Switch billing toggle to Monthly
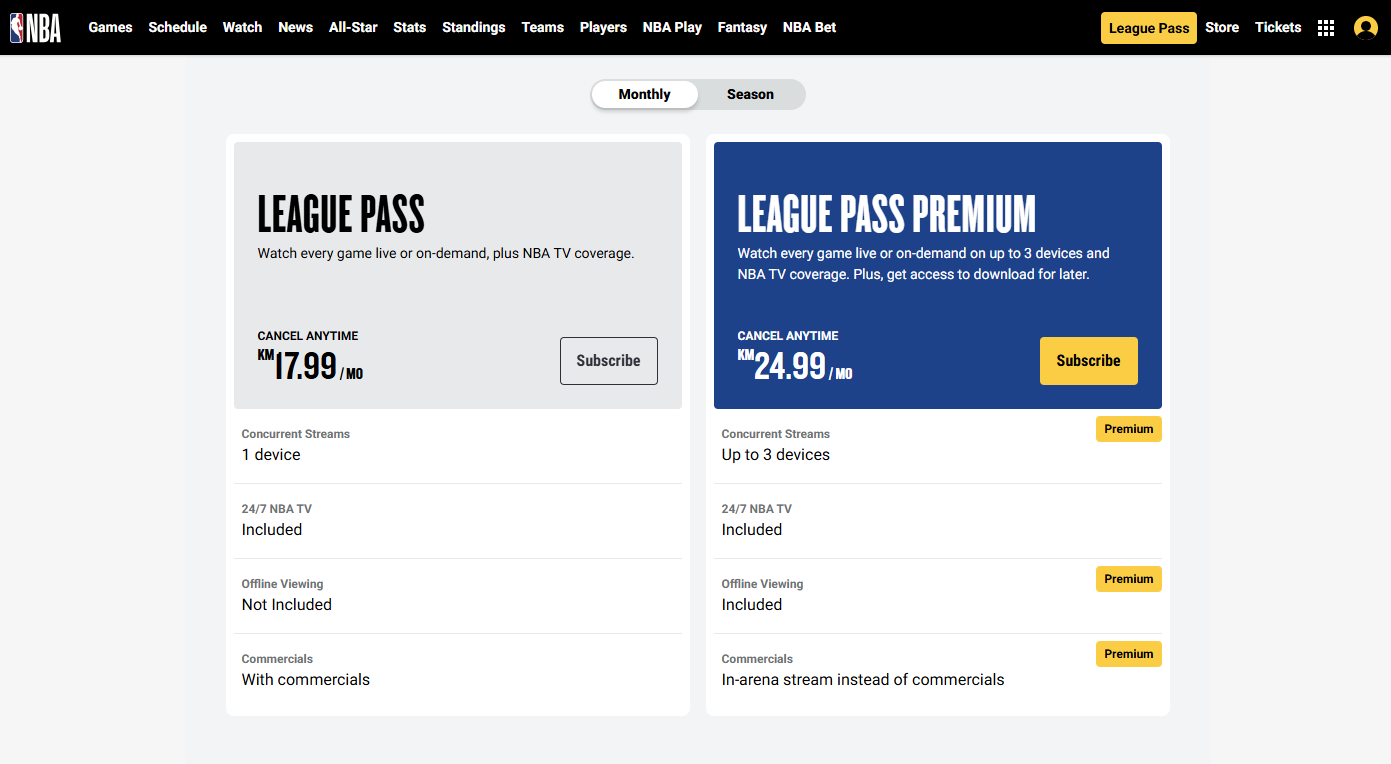The image size is (1391, 764). coord(644,94)
